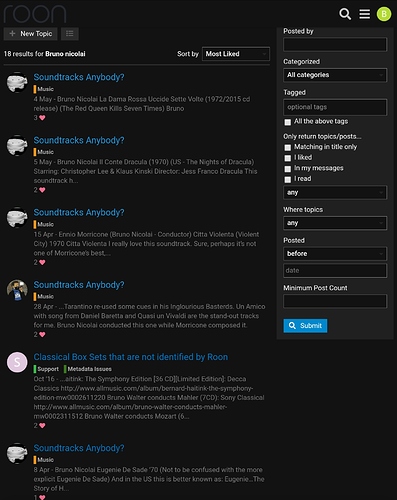Click the heart under the Tarantino post
Screen dimensions: 397x500
[42, 334]
